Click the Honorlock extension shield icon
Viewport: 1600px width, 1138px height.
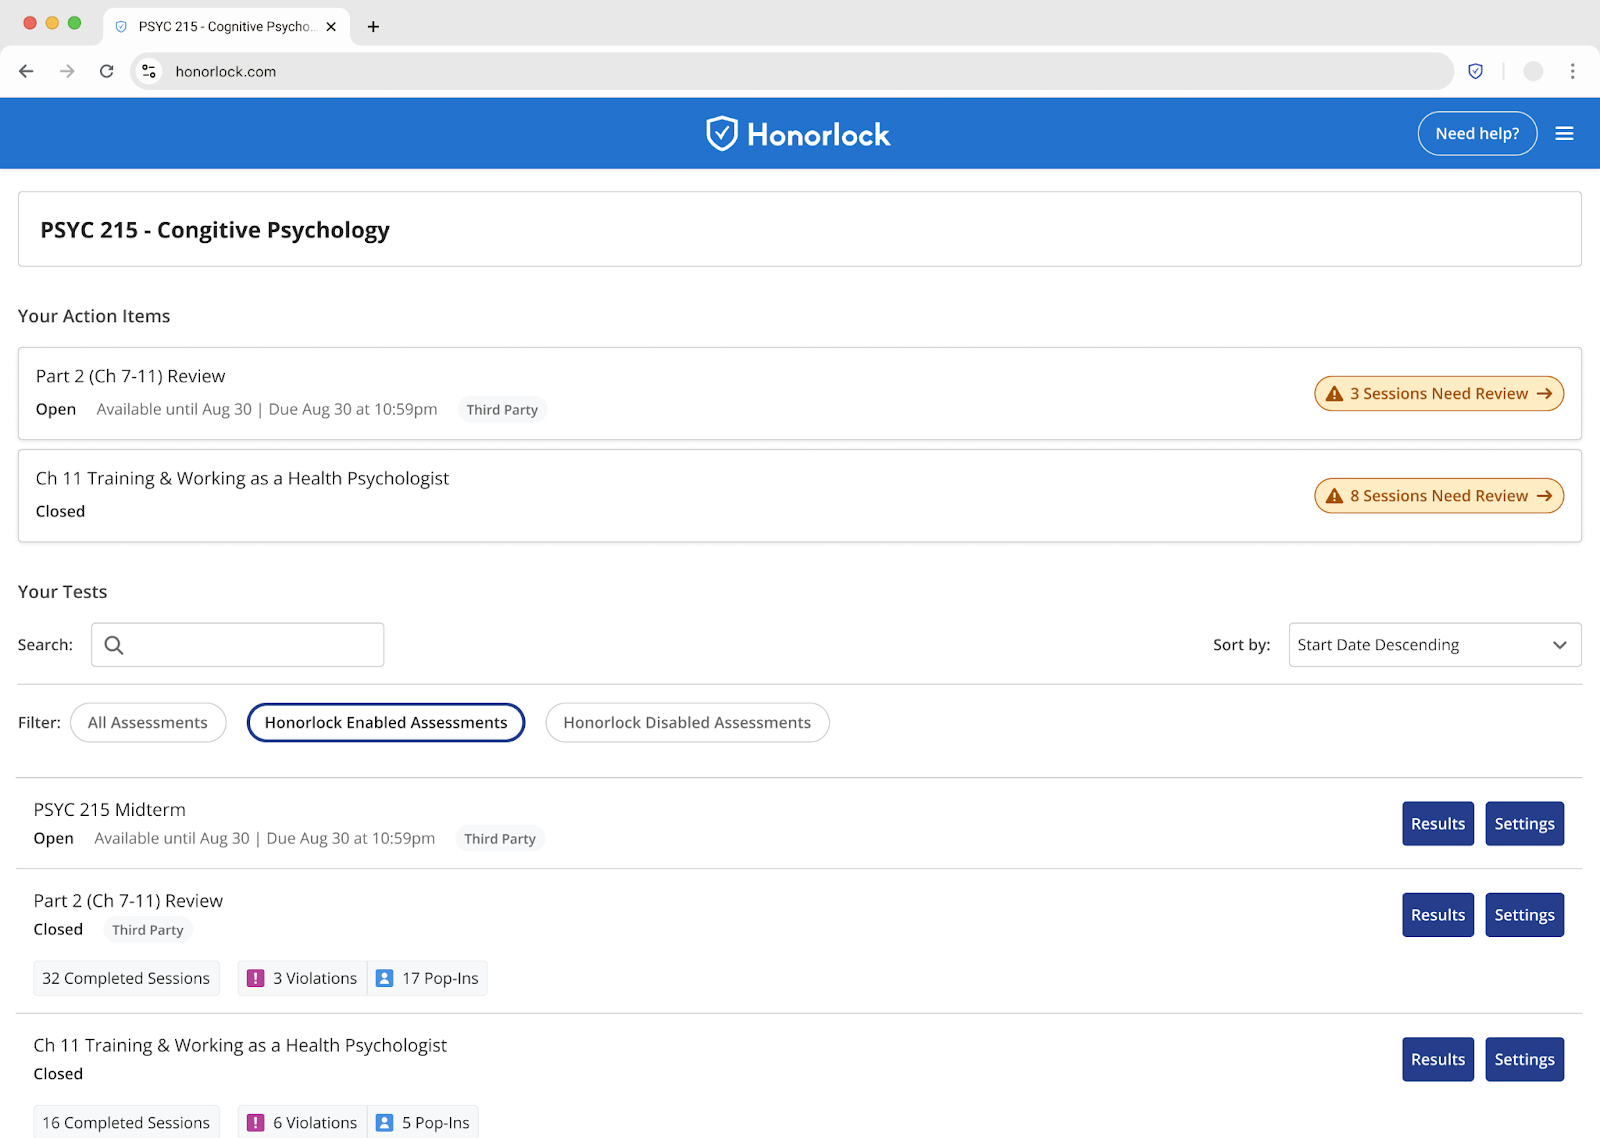1475,71
